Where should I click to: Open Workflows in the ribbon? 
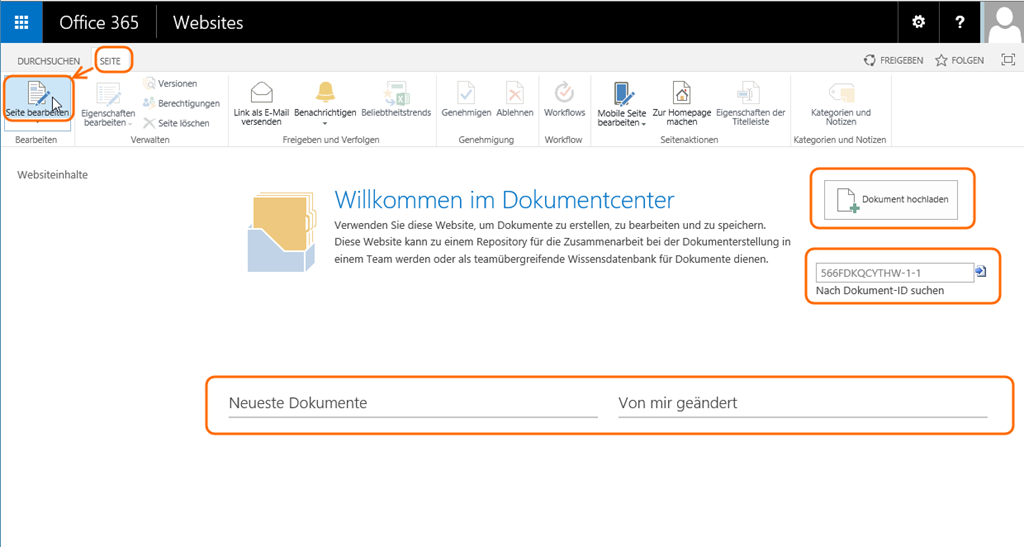pos(564,101)
